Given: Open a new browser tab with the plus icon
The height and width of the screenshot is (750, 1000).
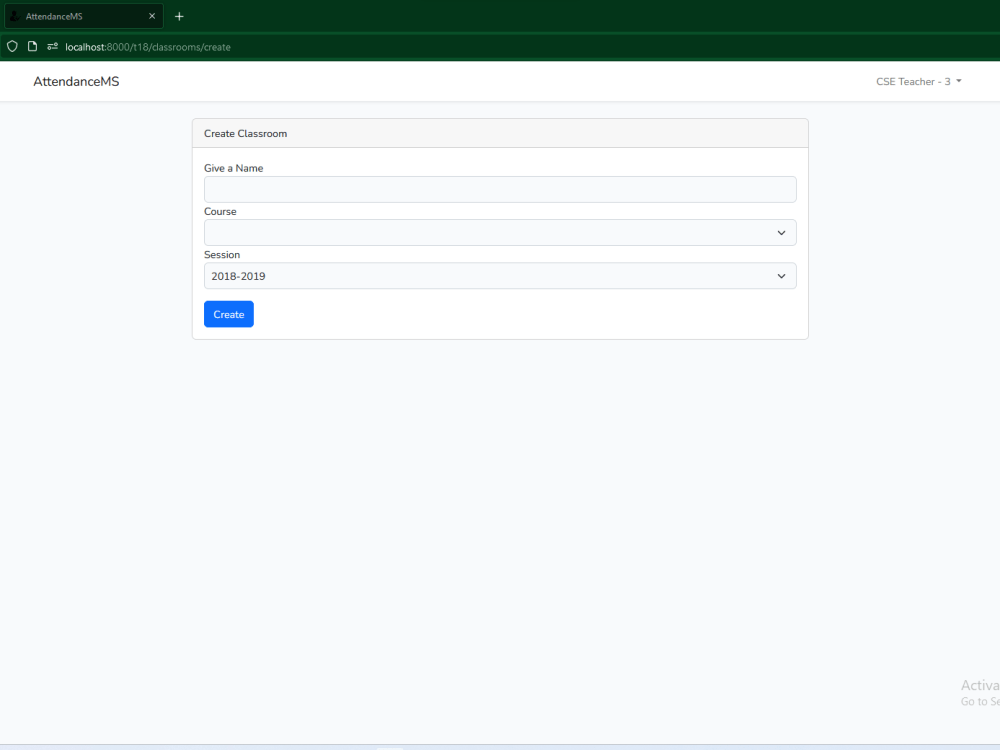Looking at the screenshot, I should (x=179, y=16).
